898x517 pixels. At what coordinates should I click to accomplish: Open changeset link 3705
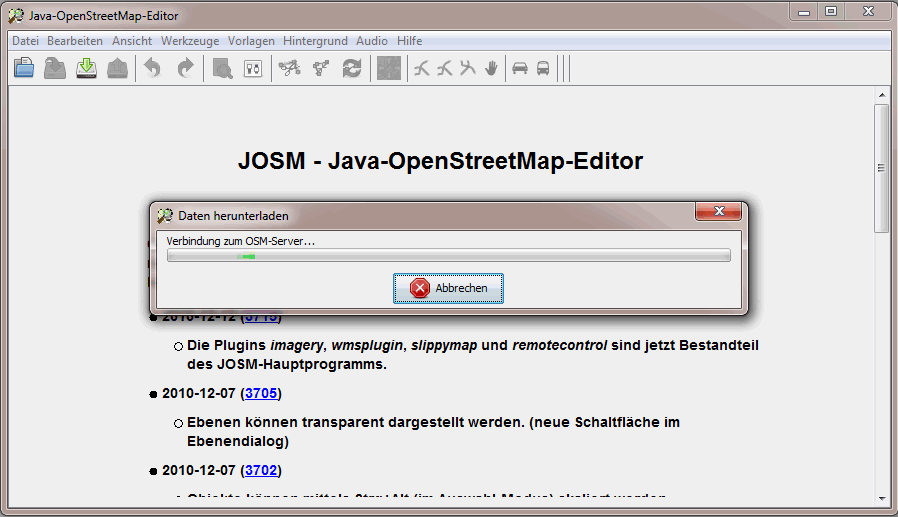[x=261, y=393]
